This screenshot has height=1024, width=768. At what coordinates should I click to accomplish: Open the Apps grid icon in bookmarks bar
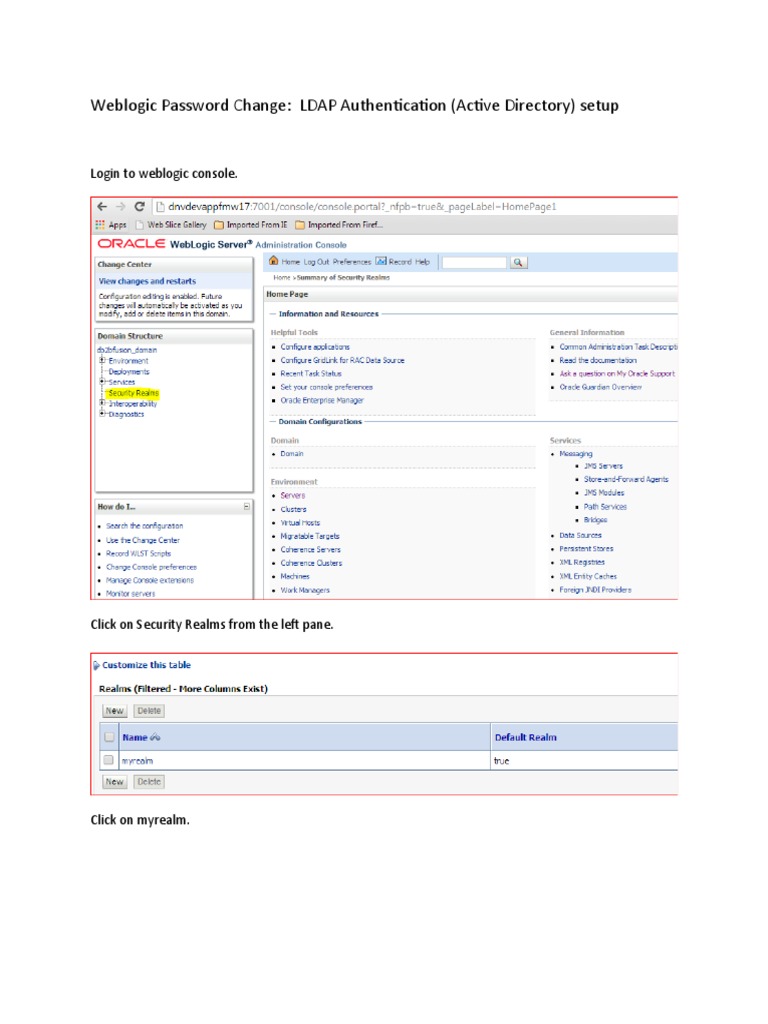click(x=100, y=225)
